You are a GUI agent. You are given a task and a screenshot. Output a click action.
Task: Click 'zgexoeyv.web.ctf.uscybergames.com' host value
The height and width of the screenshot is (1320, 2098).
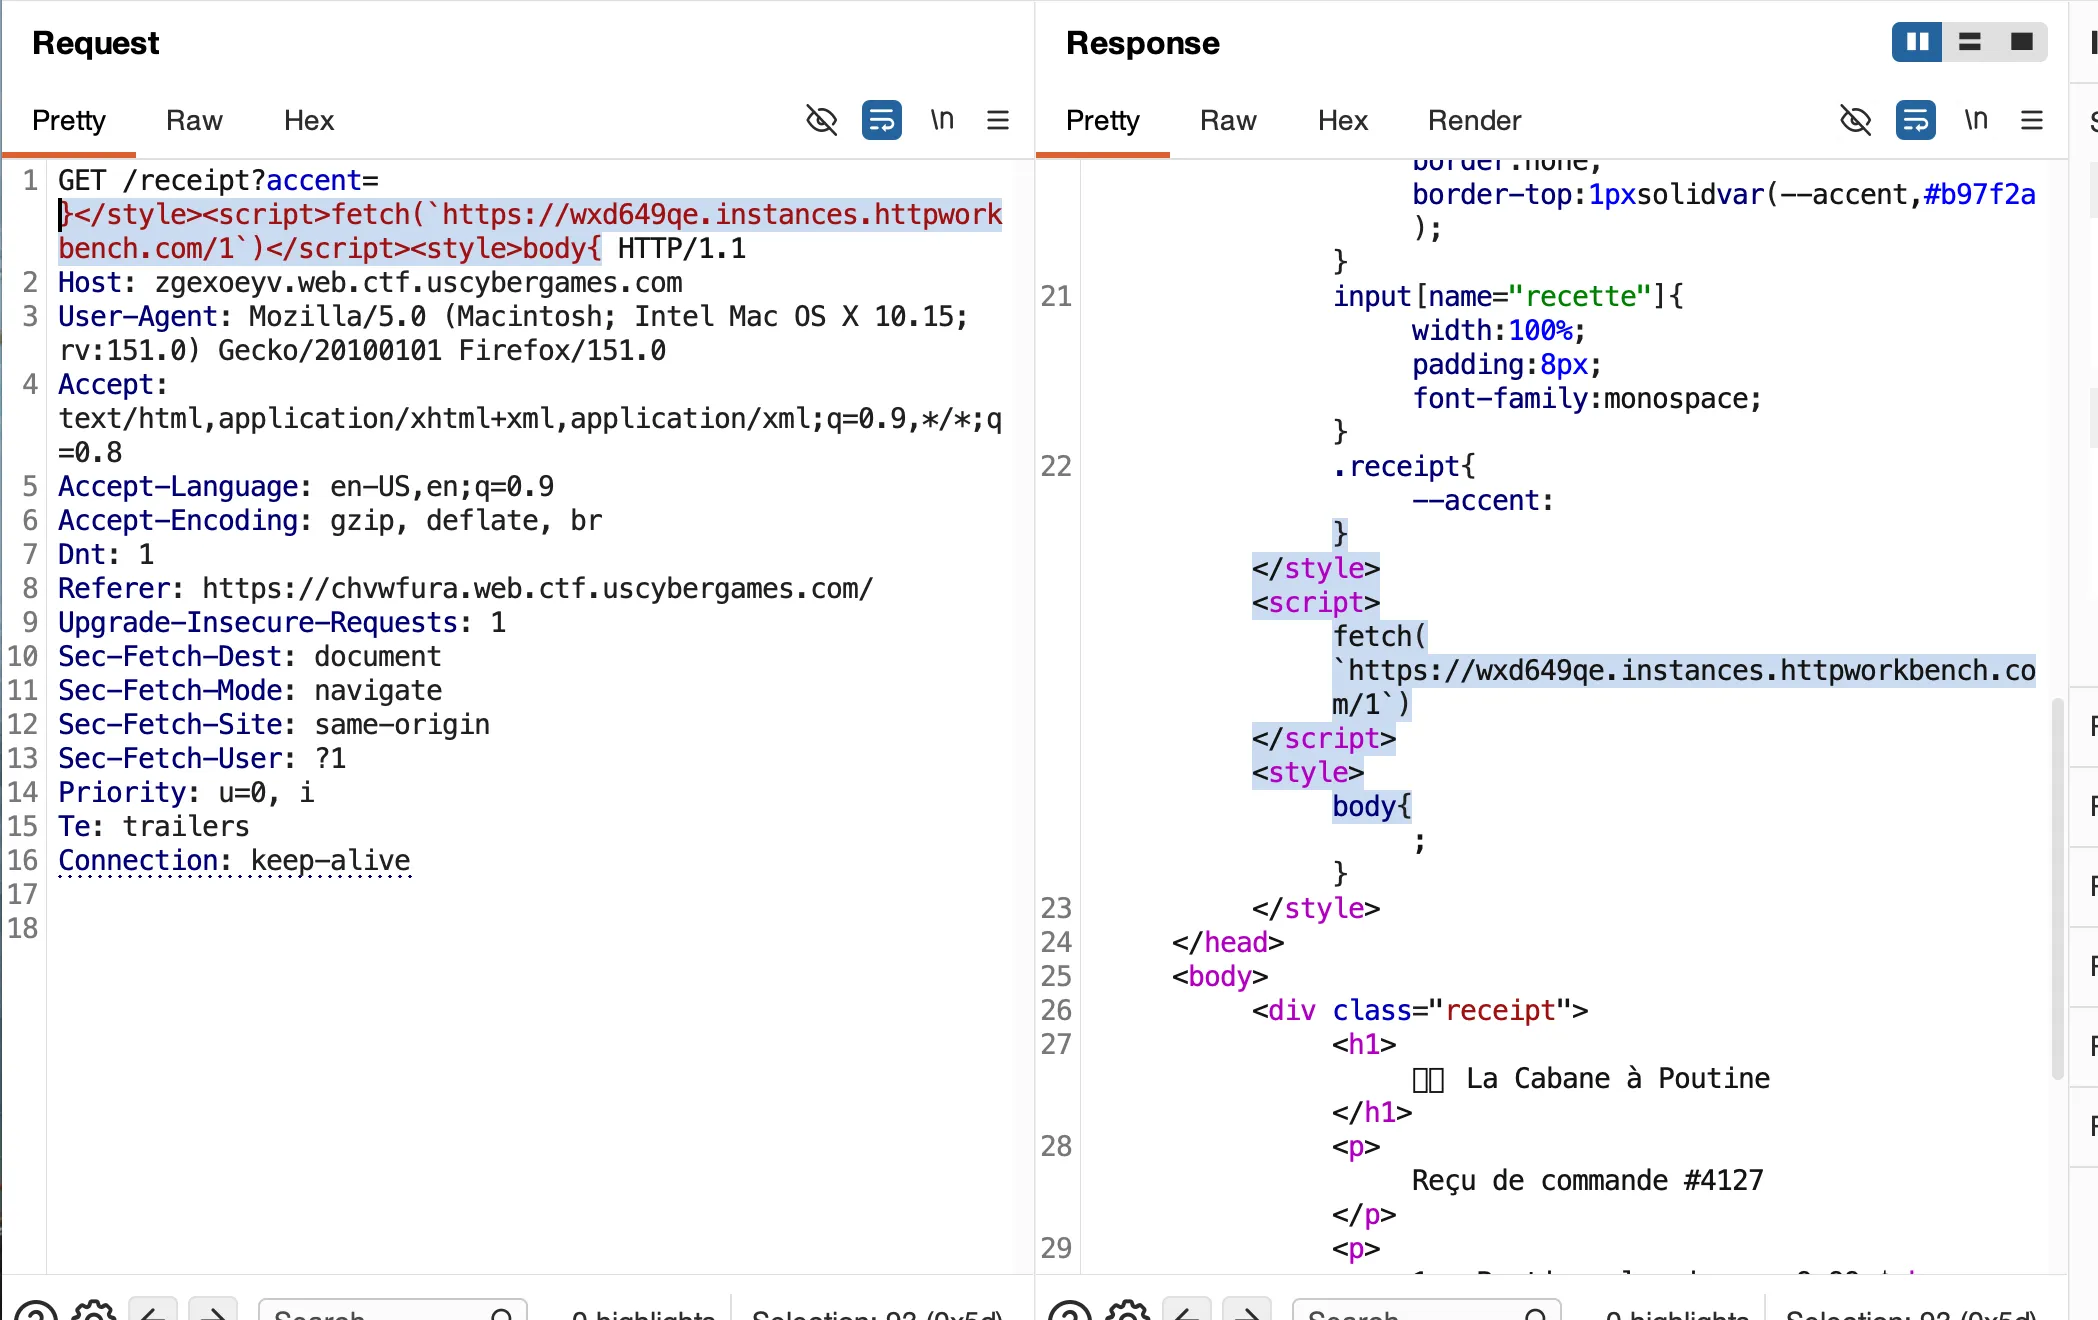tap(418, 282)
